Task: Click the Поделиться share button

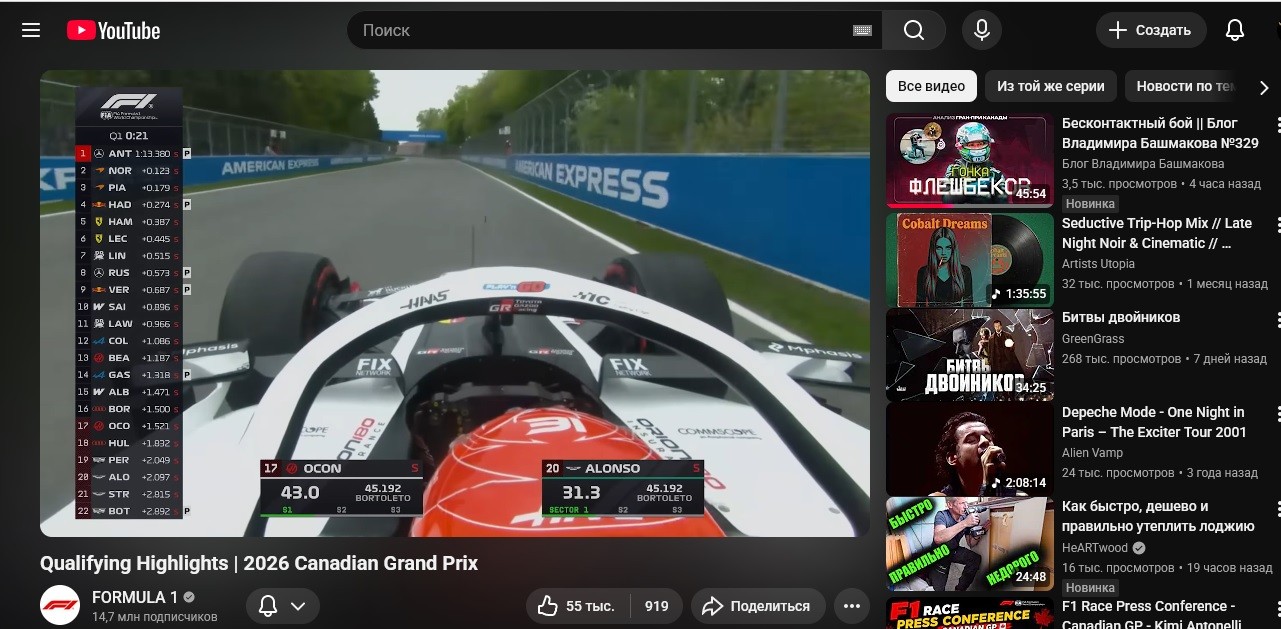Action: (x=757, y=606)
